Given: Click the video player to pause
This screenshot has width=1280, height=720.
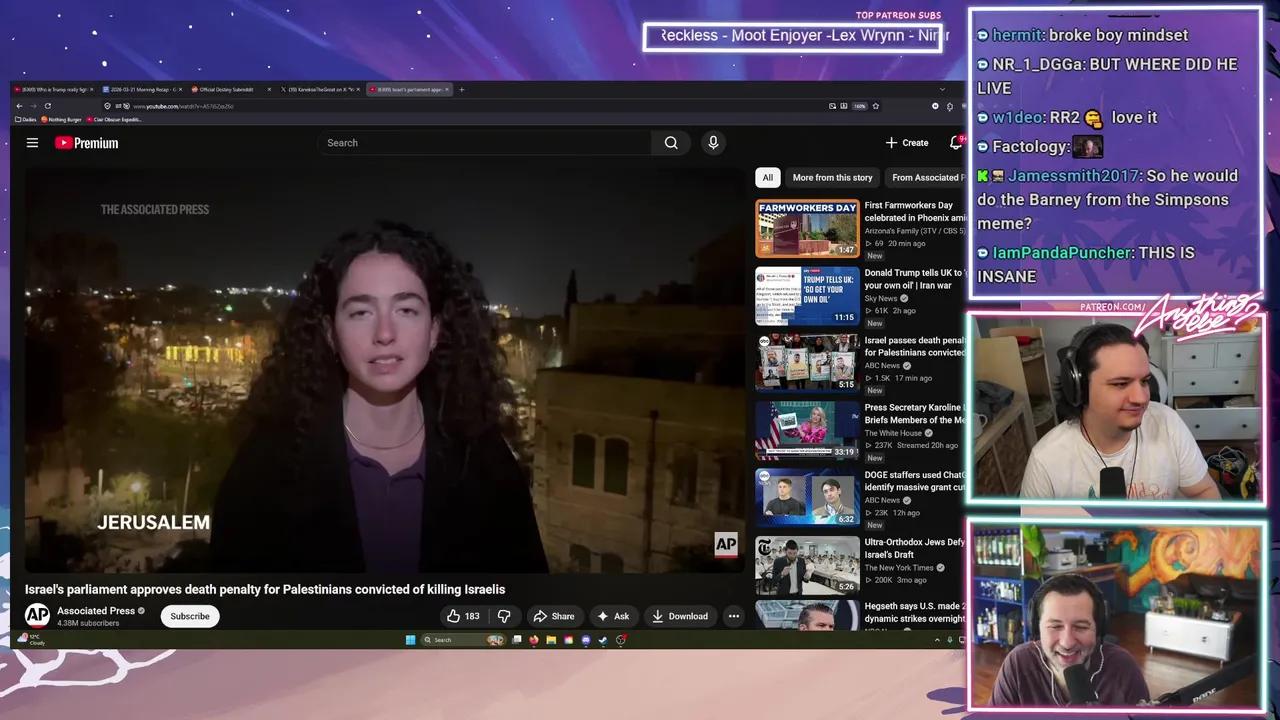Looking at the screenshot, I should pos(385,370).
